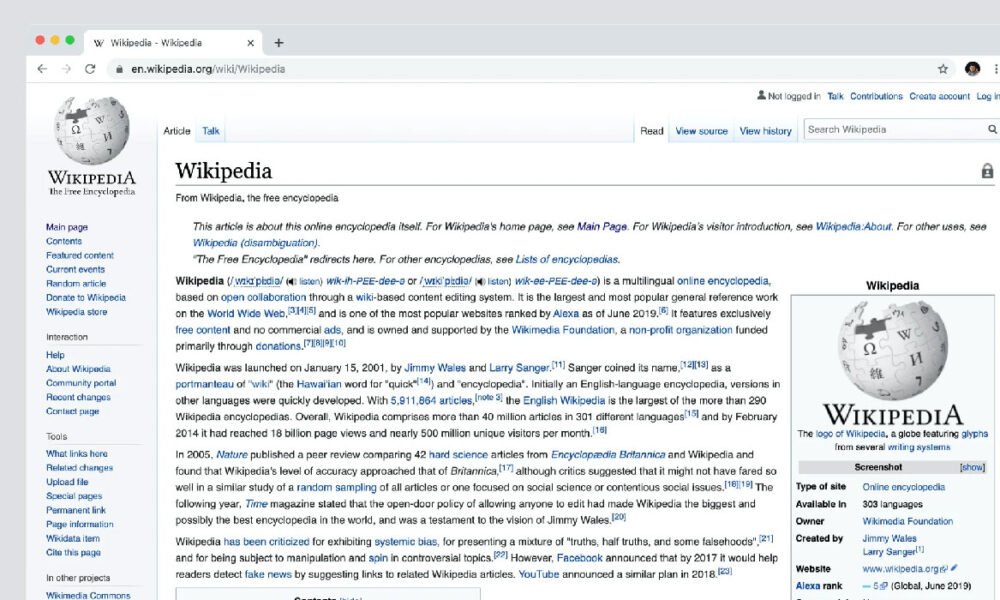Open the YouTube link in the article
This screenshot has height=600, width=1000.
tap(538, 574)
